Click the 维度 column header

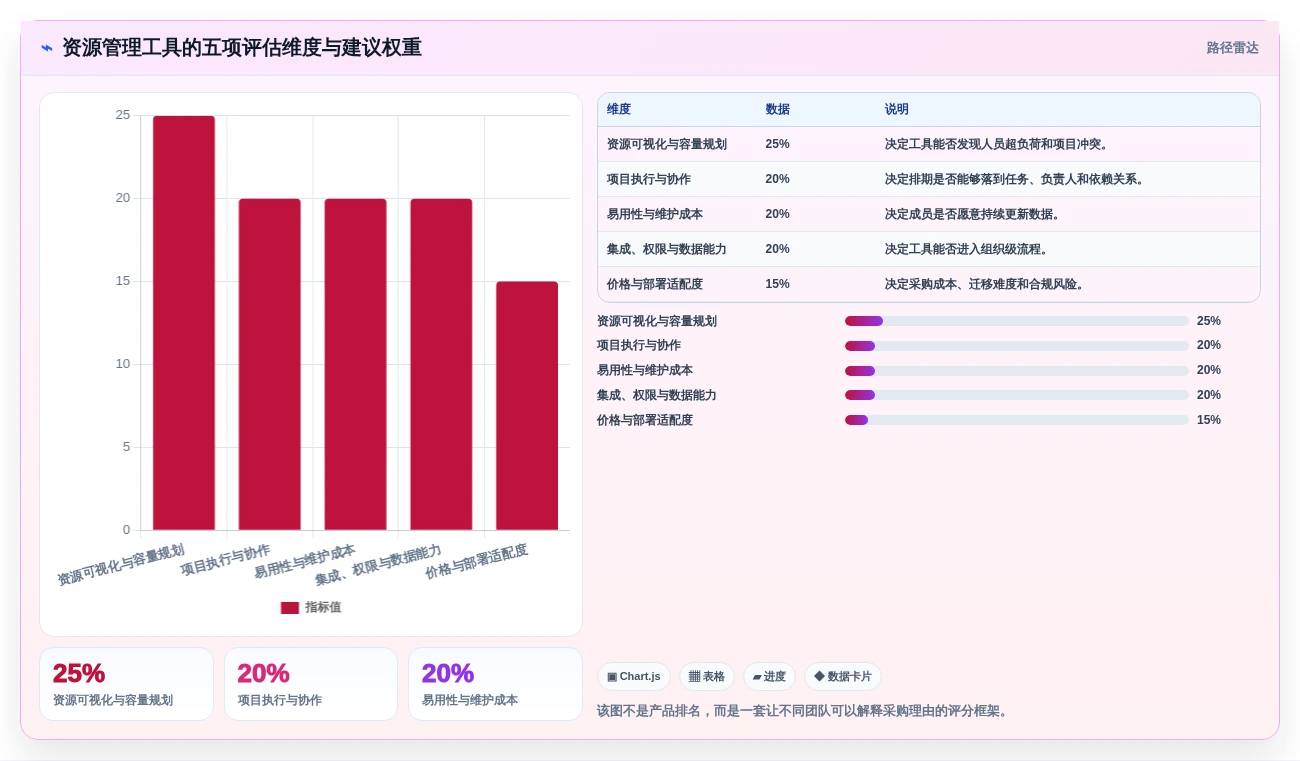point(619,110)
